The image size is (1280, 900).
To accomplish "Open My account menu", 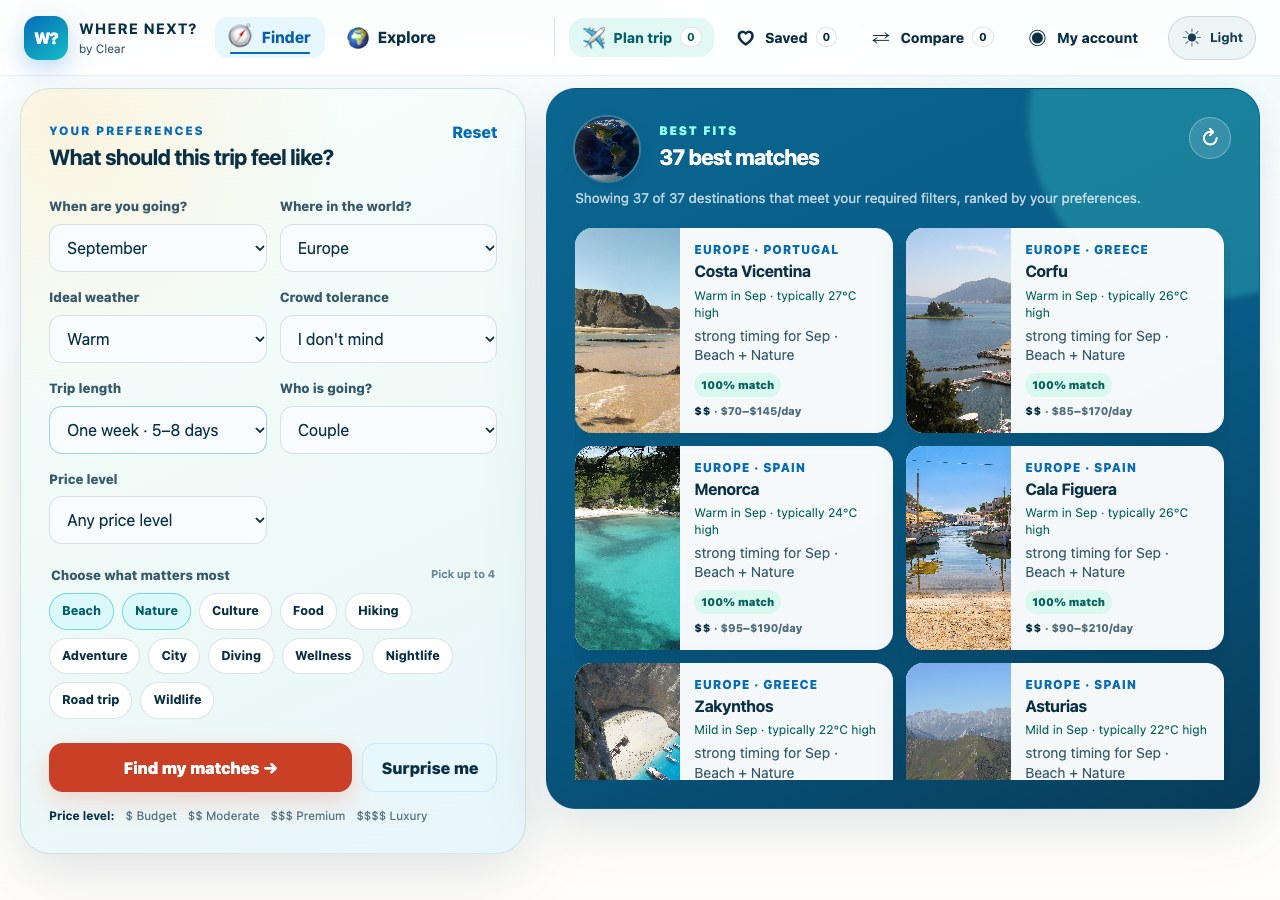I will [x=1083, y=38].
